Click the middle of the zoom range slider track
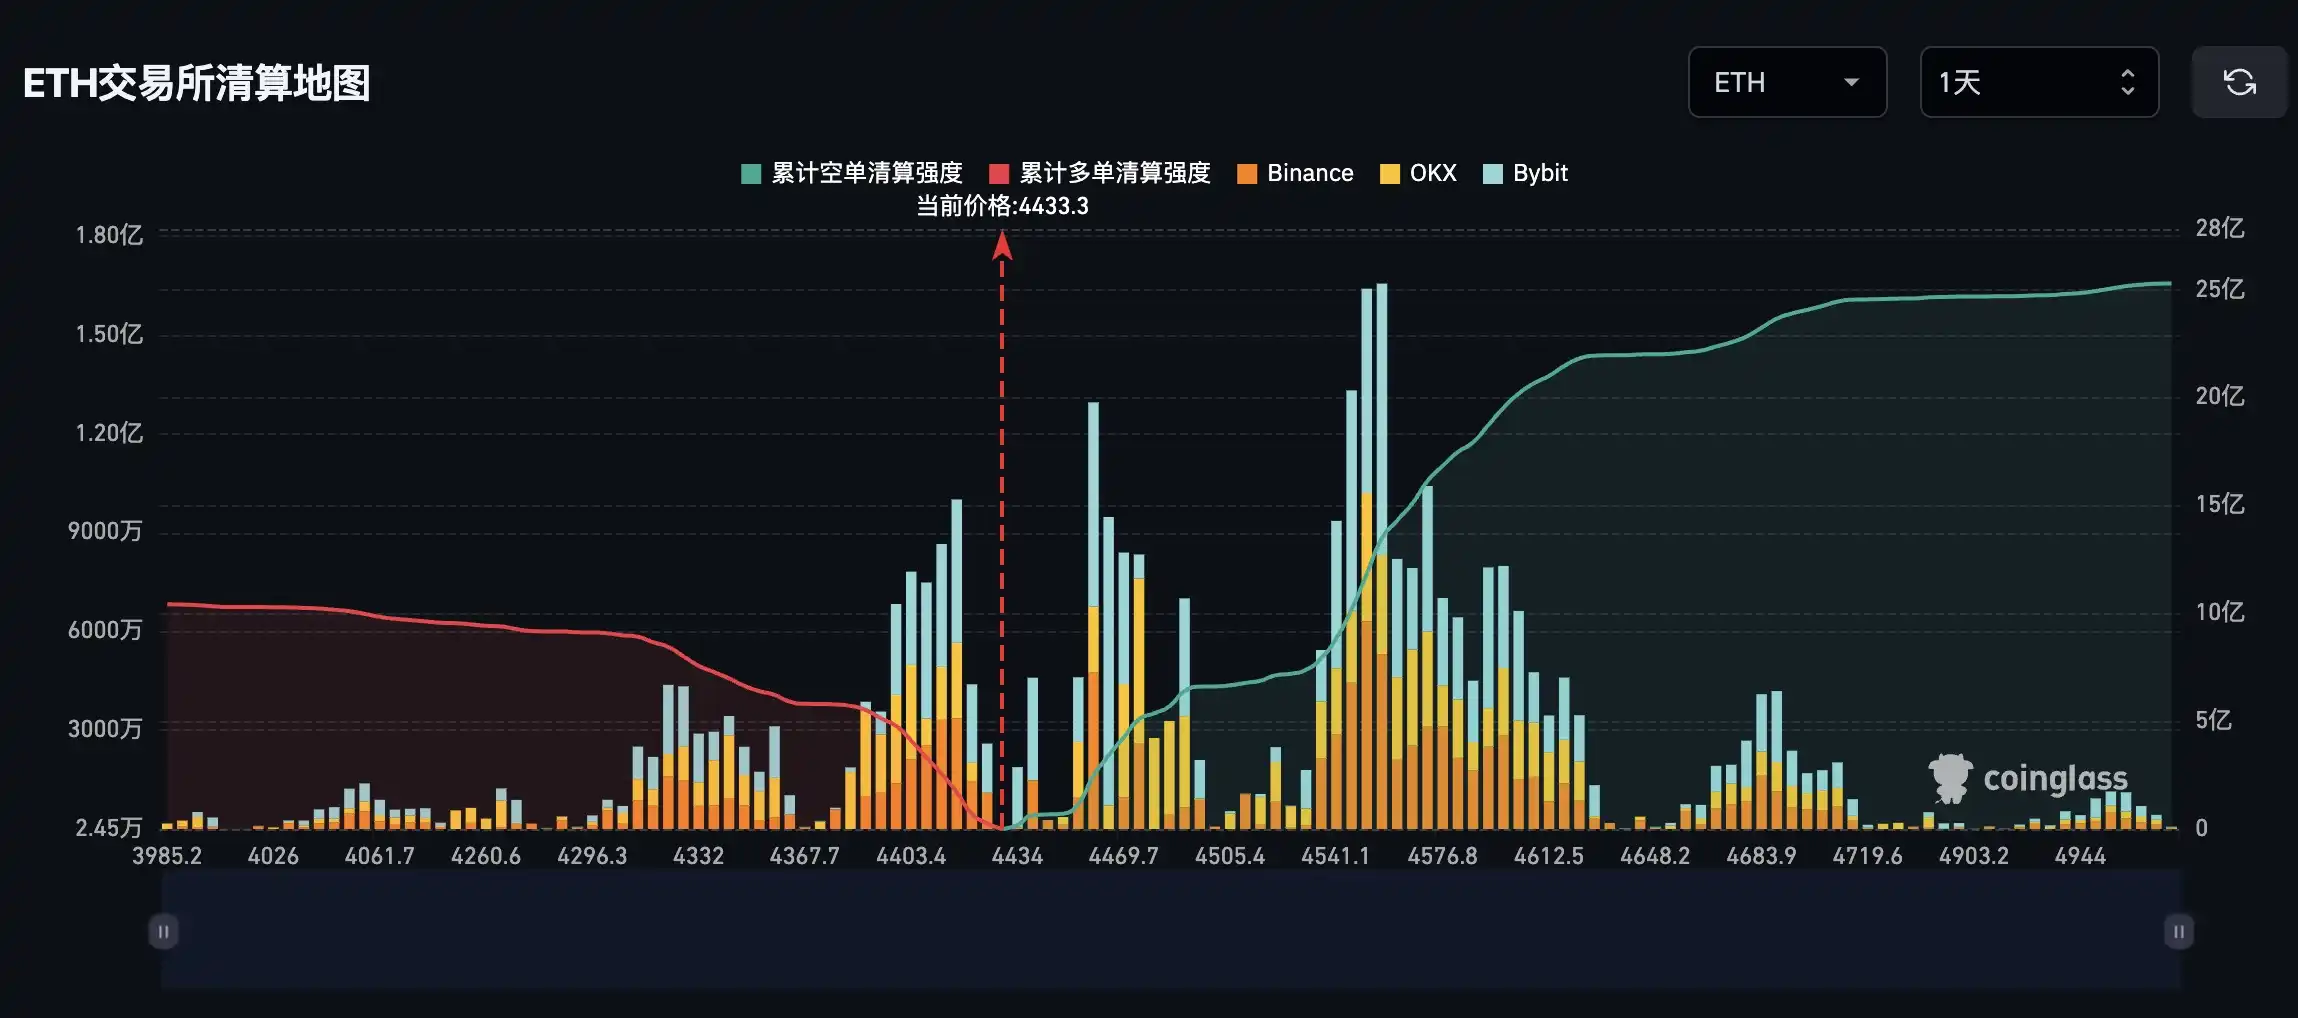Viewport: 2298px width, 1018px height. click(1170, 932)
